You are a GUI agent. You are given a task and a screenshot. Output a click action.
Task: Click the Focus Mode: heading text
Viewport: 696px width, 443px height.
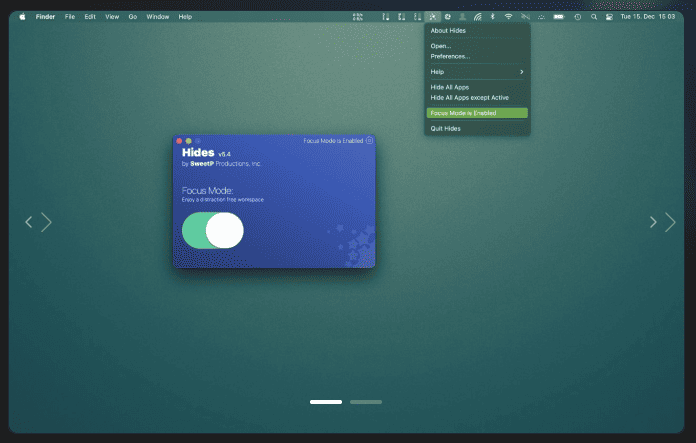[x=207, y=190]
